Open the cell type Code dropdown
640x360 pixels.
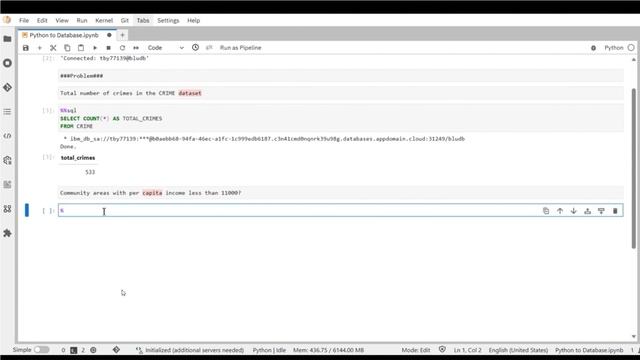tap(165, 48)
